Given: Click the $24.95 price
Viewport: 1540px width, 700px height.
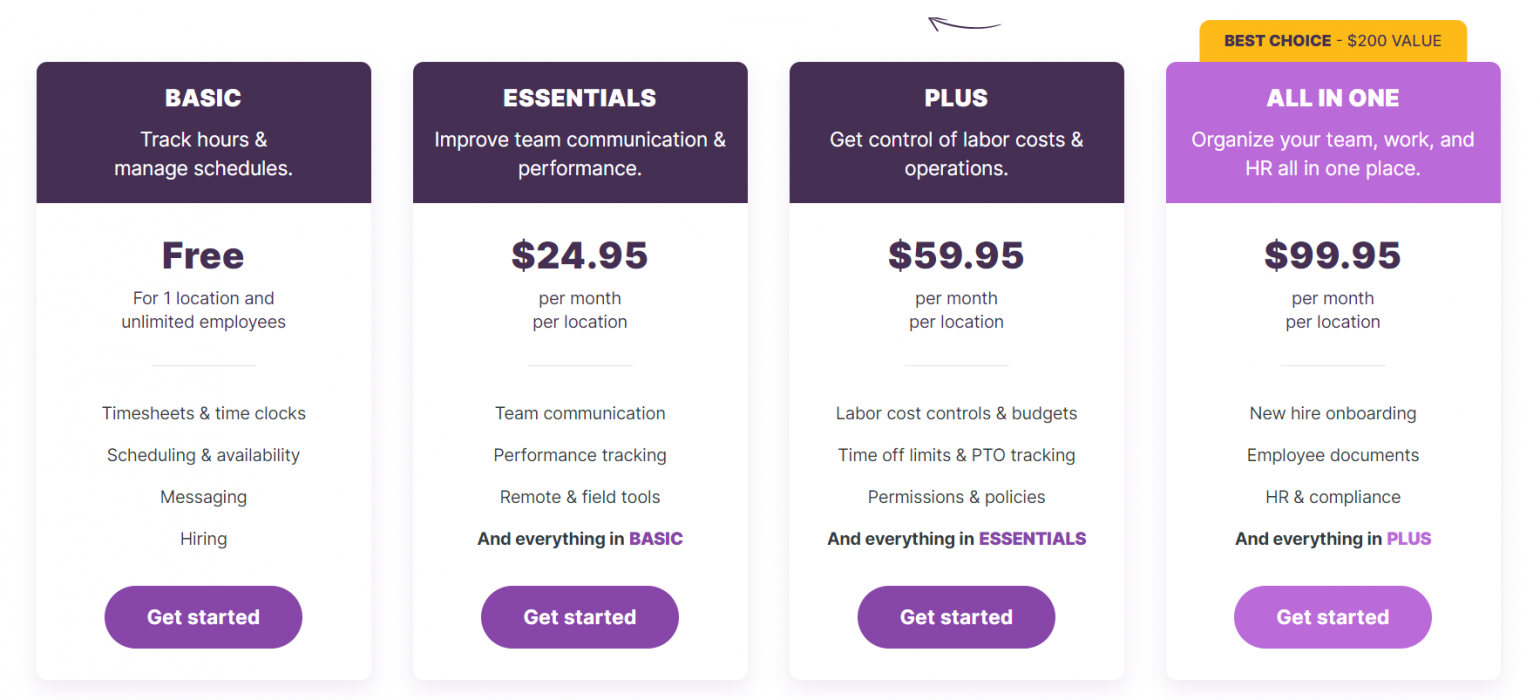Looking at the screenshot, I should pos(580,256).
